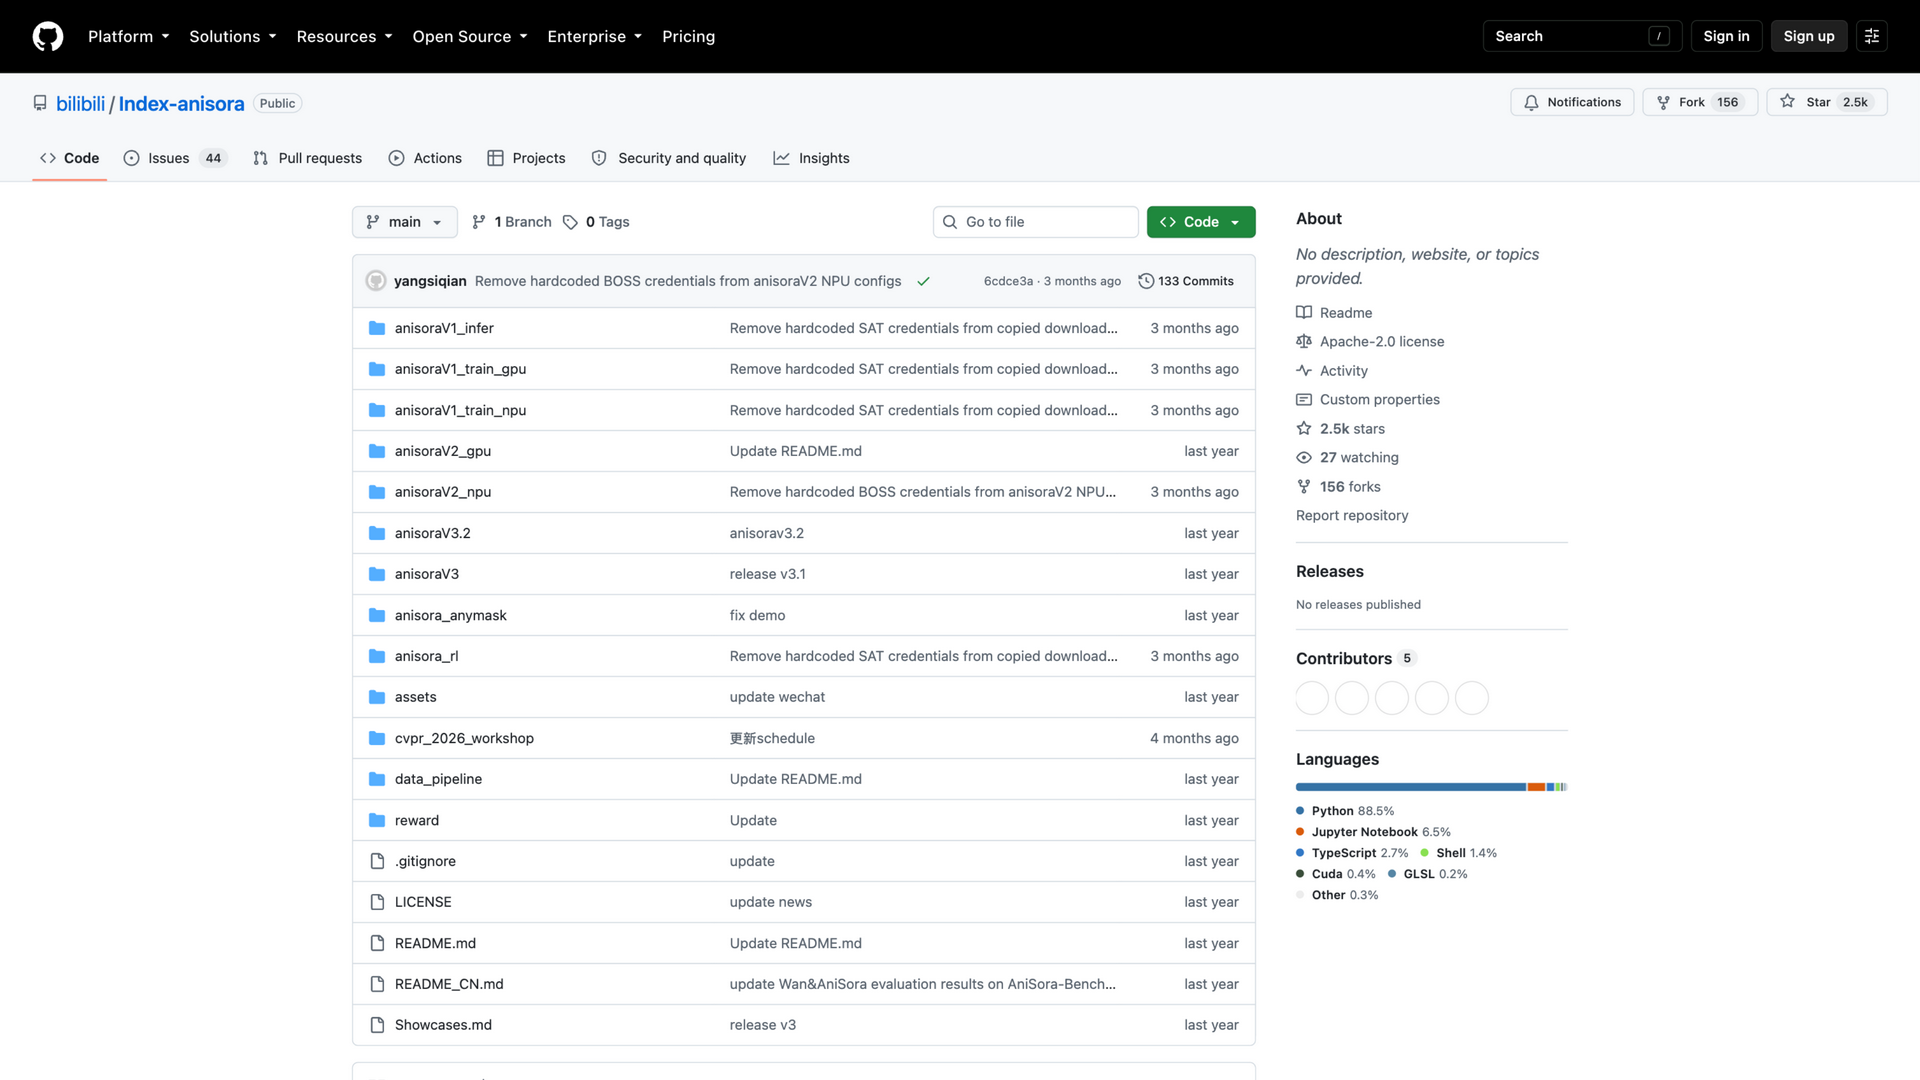Image resolution: width=1920 pixels, height=1080 pixels.
Task: Click the 6cdce3a commit hash
Action: (1008, 281)
